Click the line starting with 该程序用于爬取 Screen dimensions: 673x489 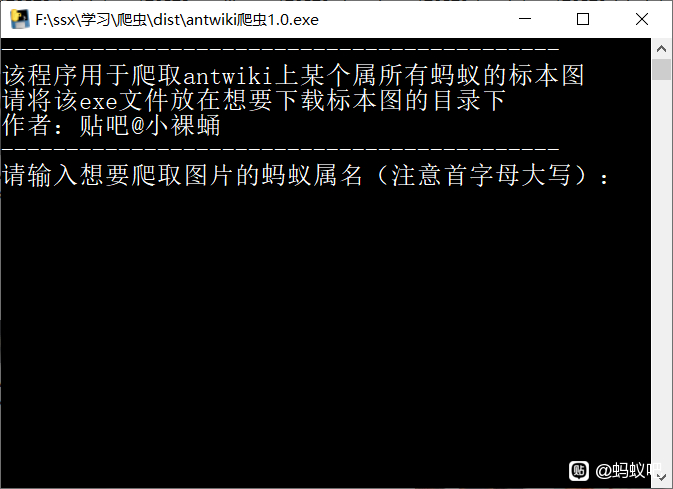coord(293,75)
